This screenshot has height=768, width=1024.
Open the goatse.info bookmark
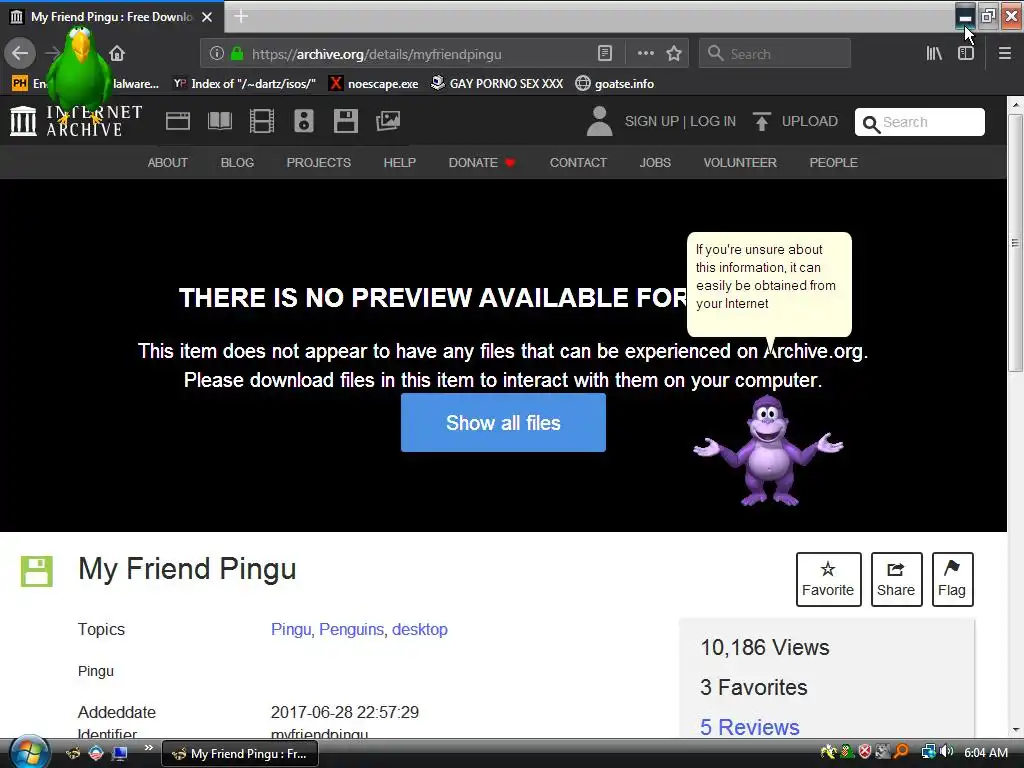point(615,84)
